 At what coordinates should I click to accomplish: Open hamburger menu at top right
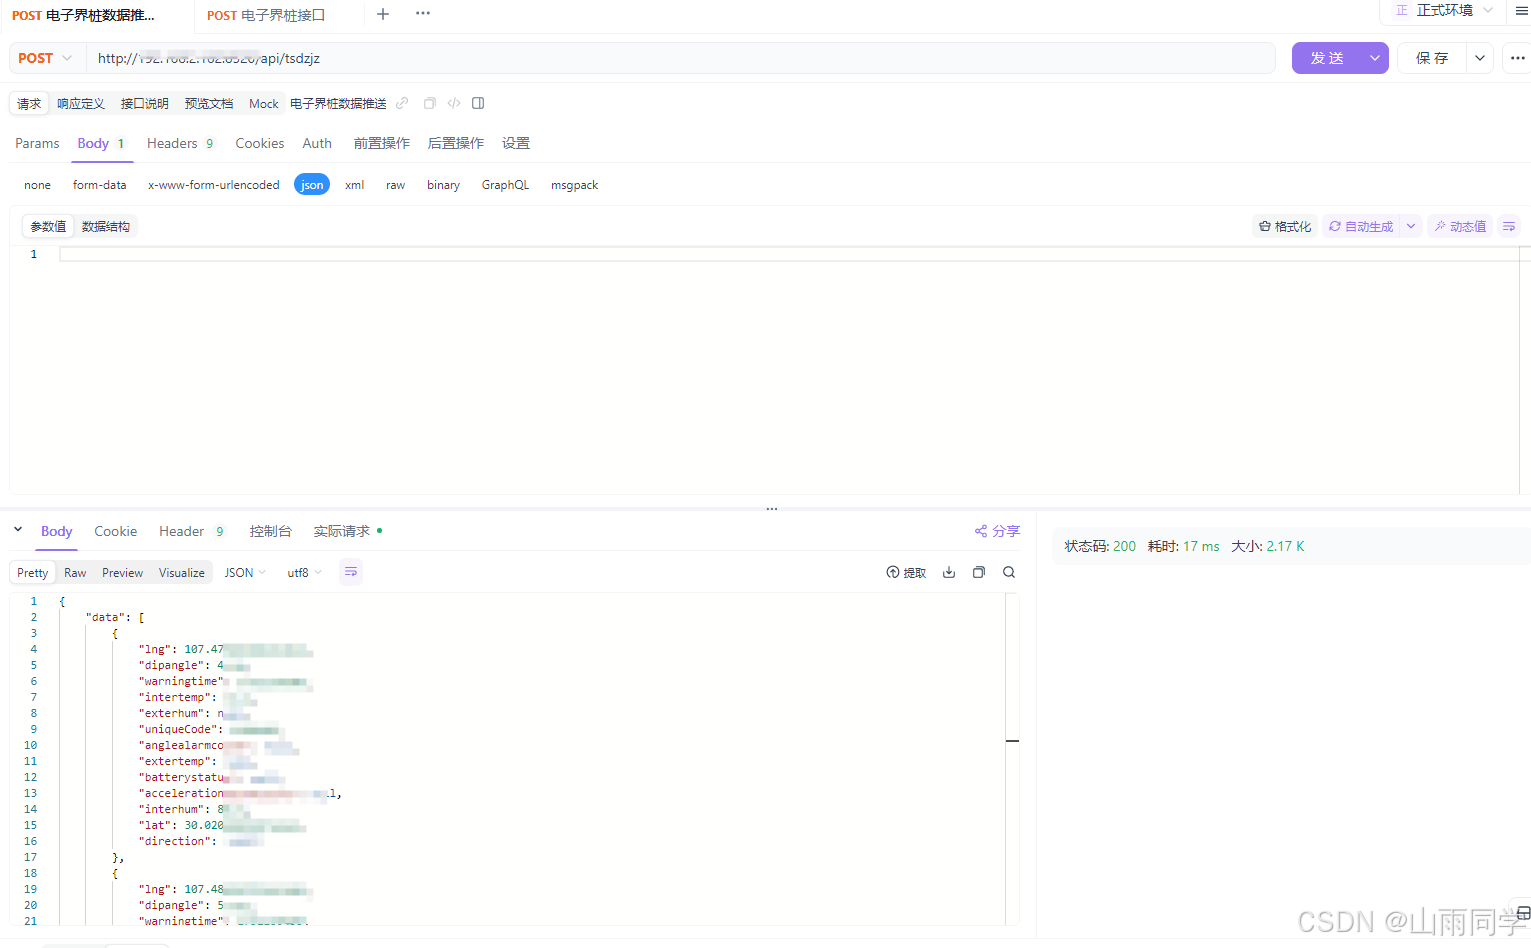pyautogui.click(x=1521, y=11)
